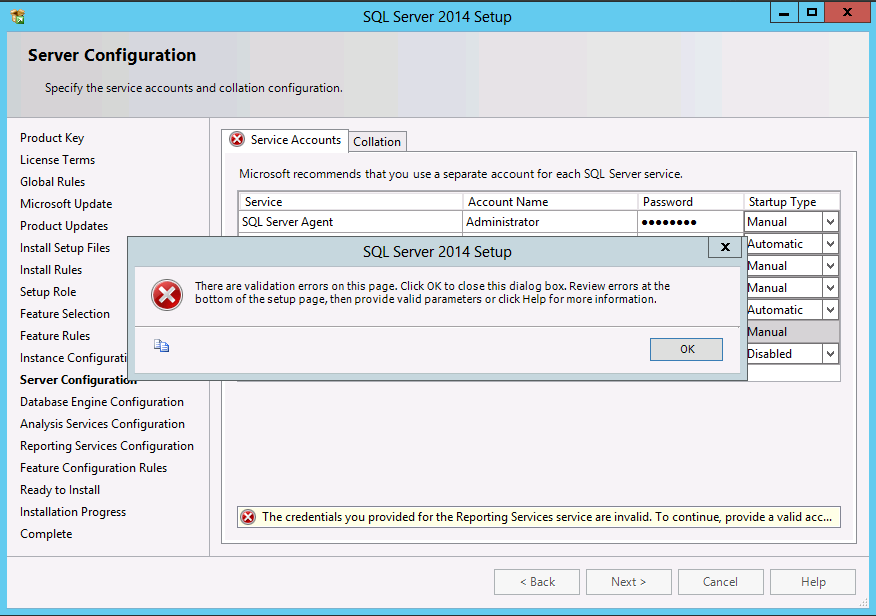Image resolution: width=876 pixels, height=616 pixels.
Task: Select Product Key in the setup steps list
Action: point(52,138)
